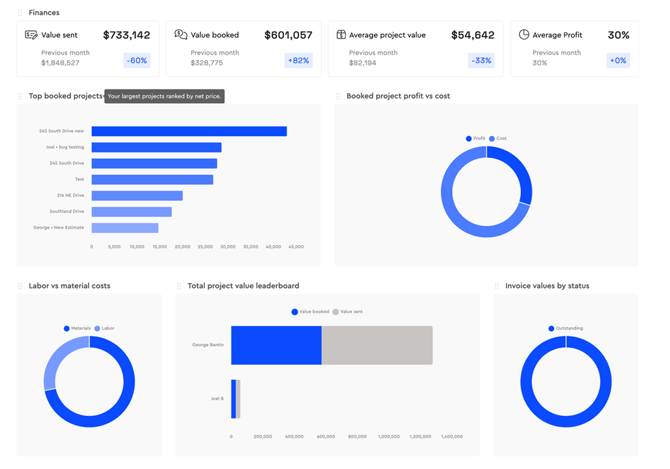Click the +82% value booked badge
The height and width of the screenshot is (469, 670).
click(x=298, y=60)
